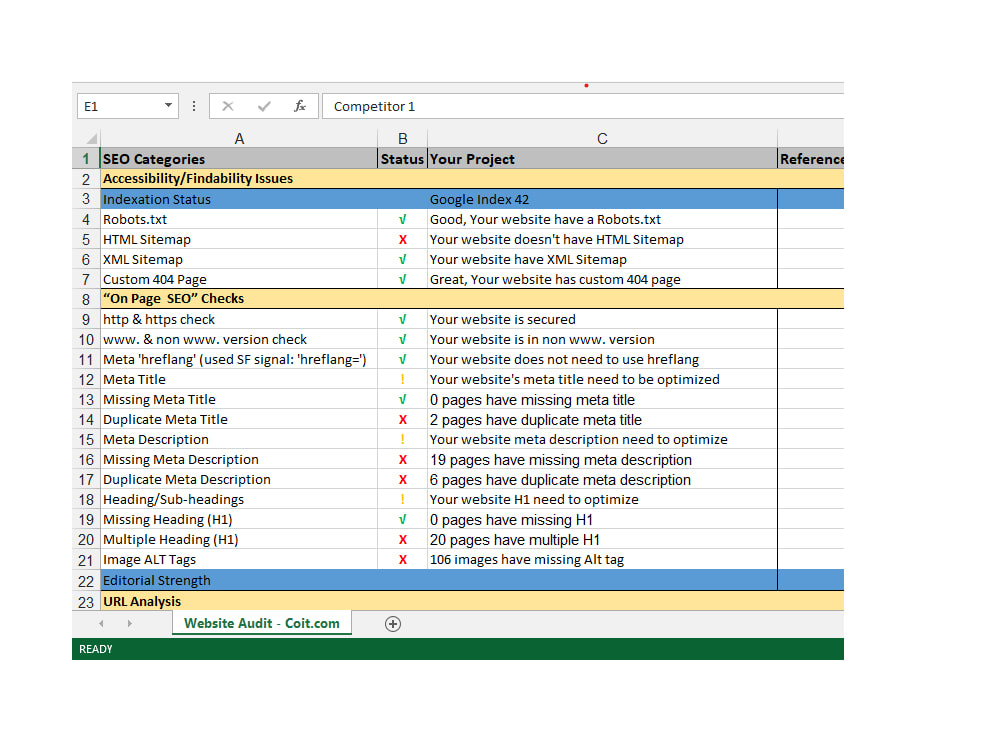Select row 8 header
1000x750 pixels.
tap(85, 299)
